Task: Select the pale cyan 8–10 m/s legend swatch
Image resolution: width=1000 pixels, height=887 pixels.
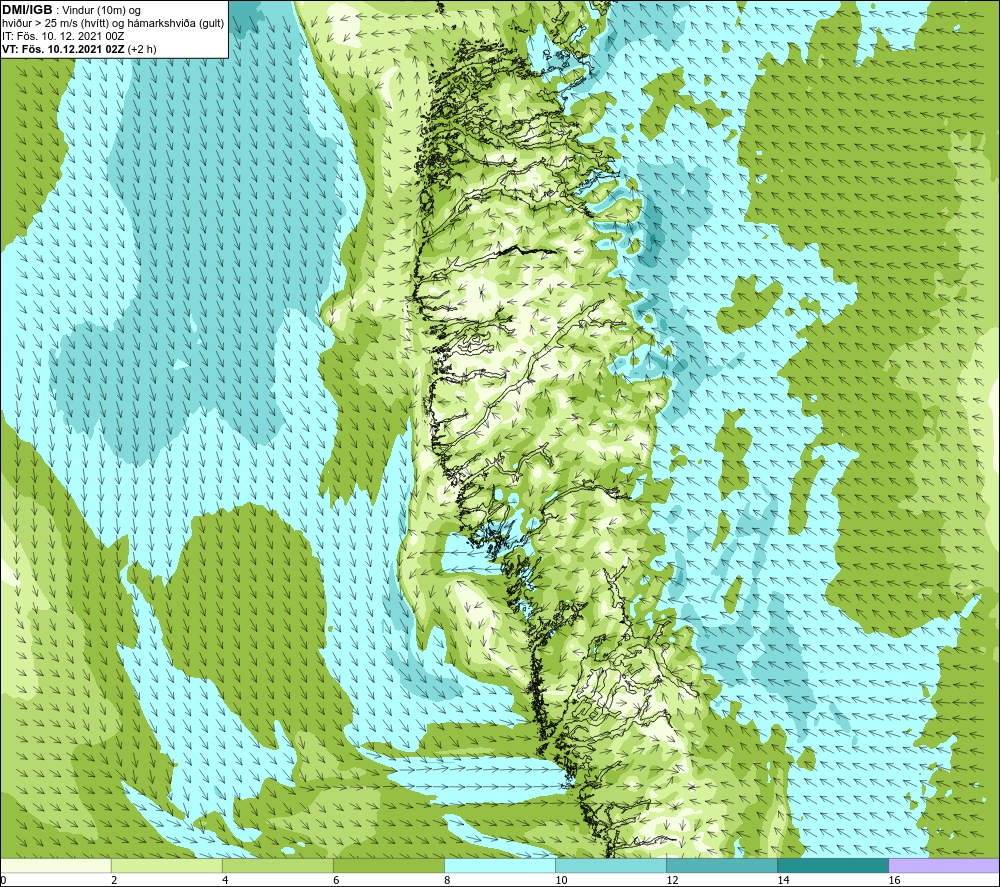Action: (x=499, y=866)
